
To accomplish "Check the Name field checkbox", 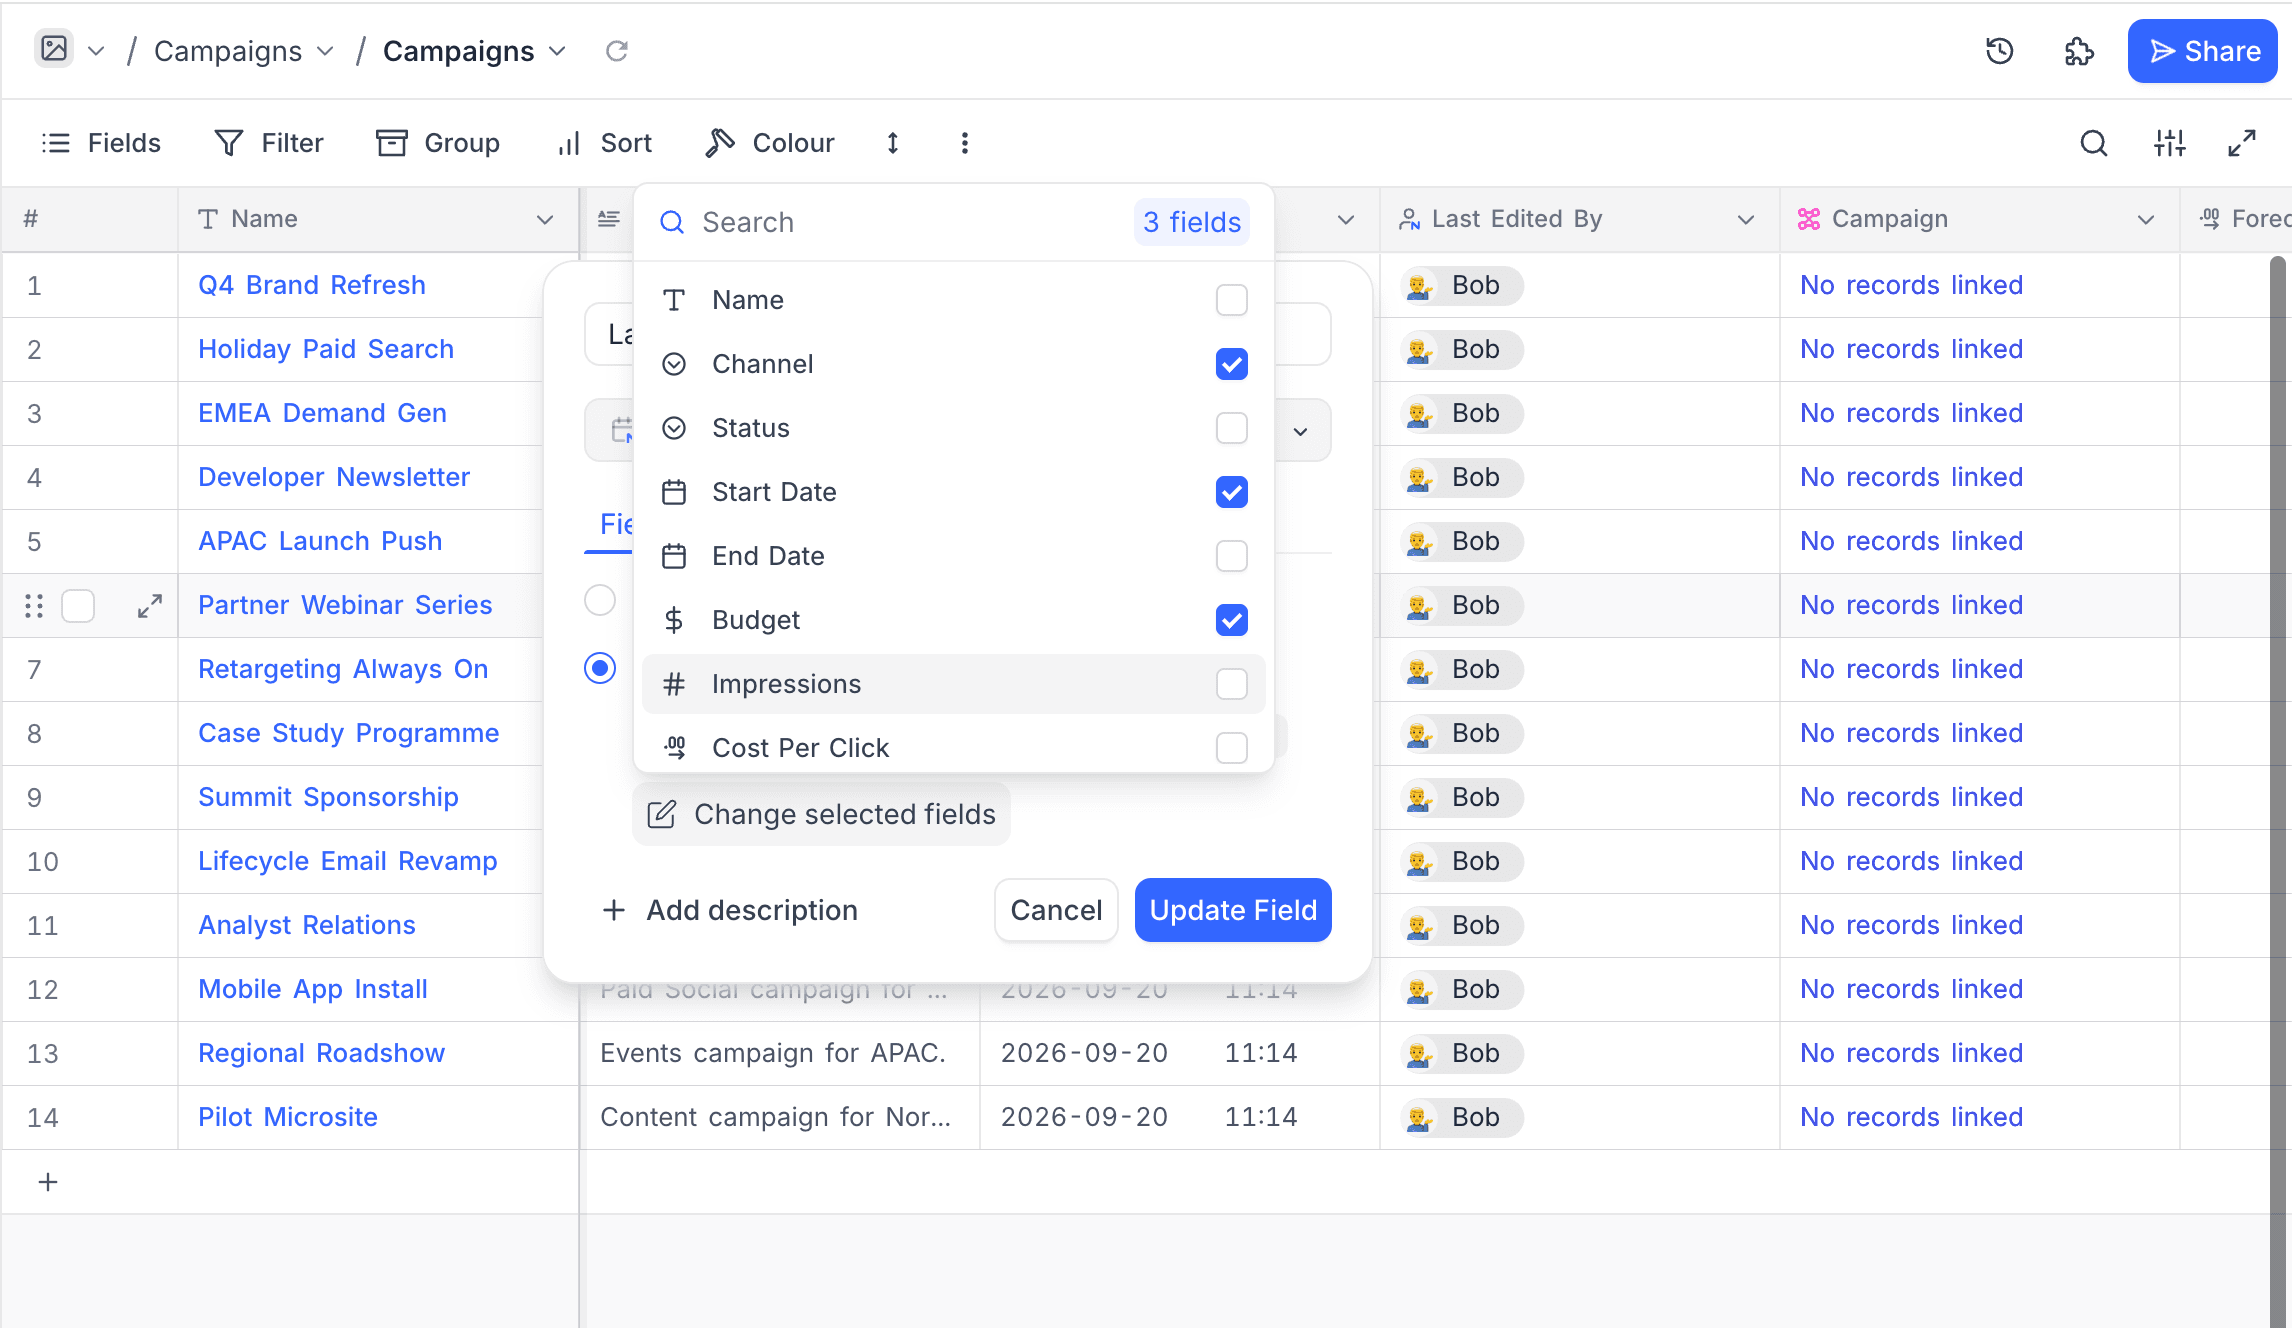I will click(1231, 300).
